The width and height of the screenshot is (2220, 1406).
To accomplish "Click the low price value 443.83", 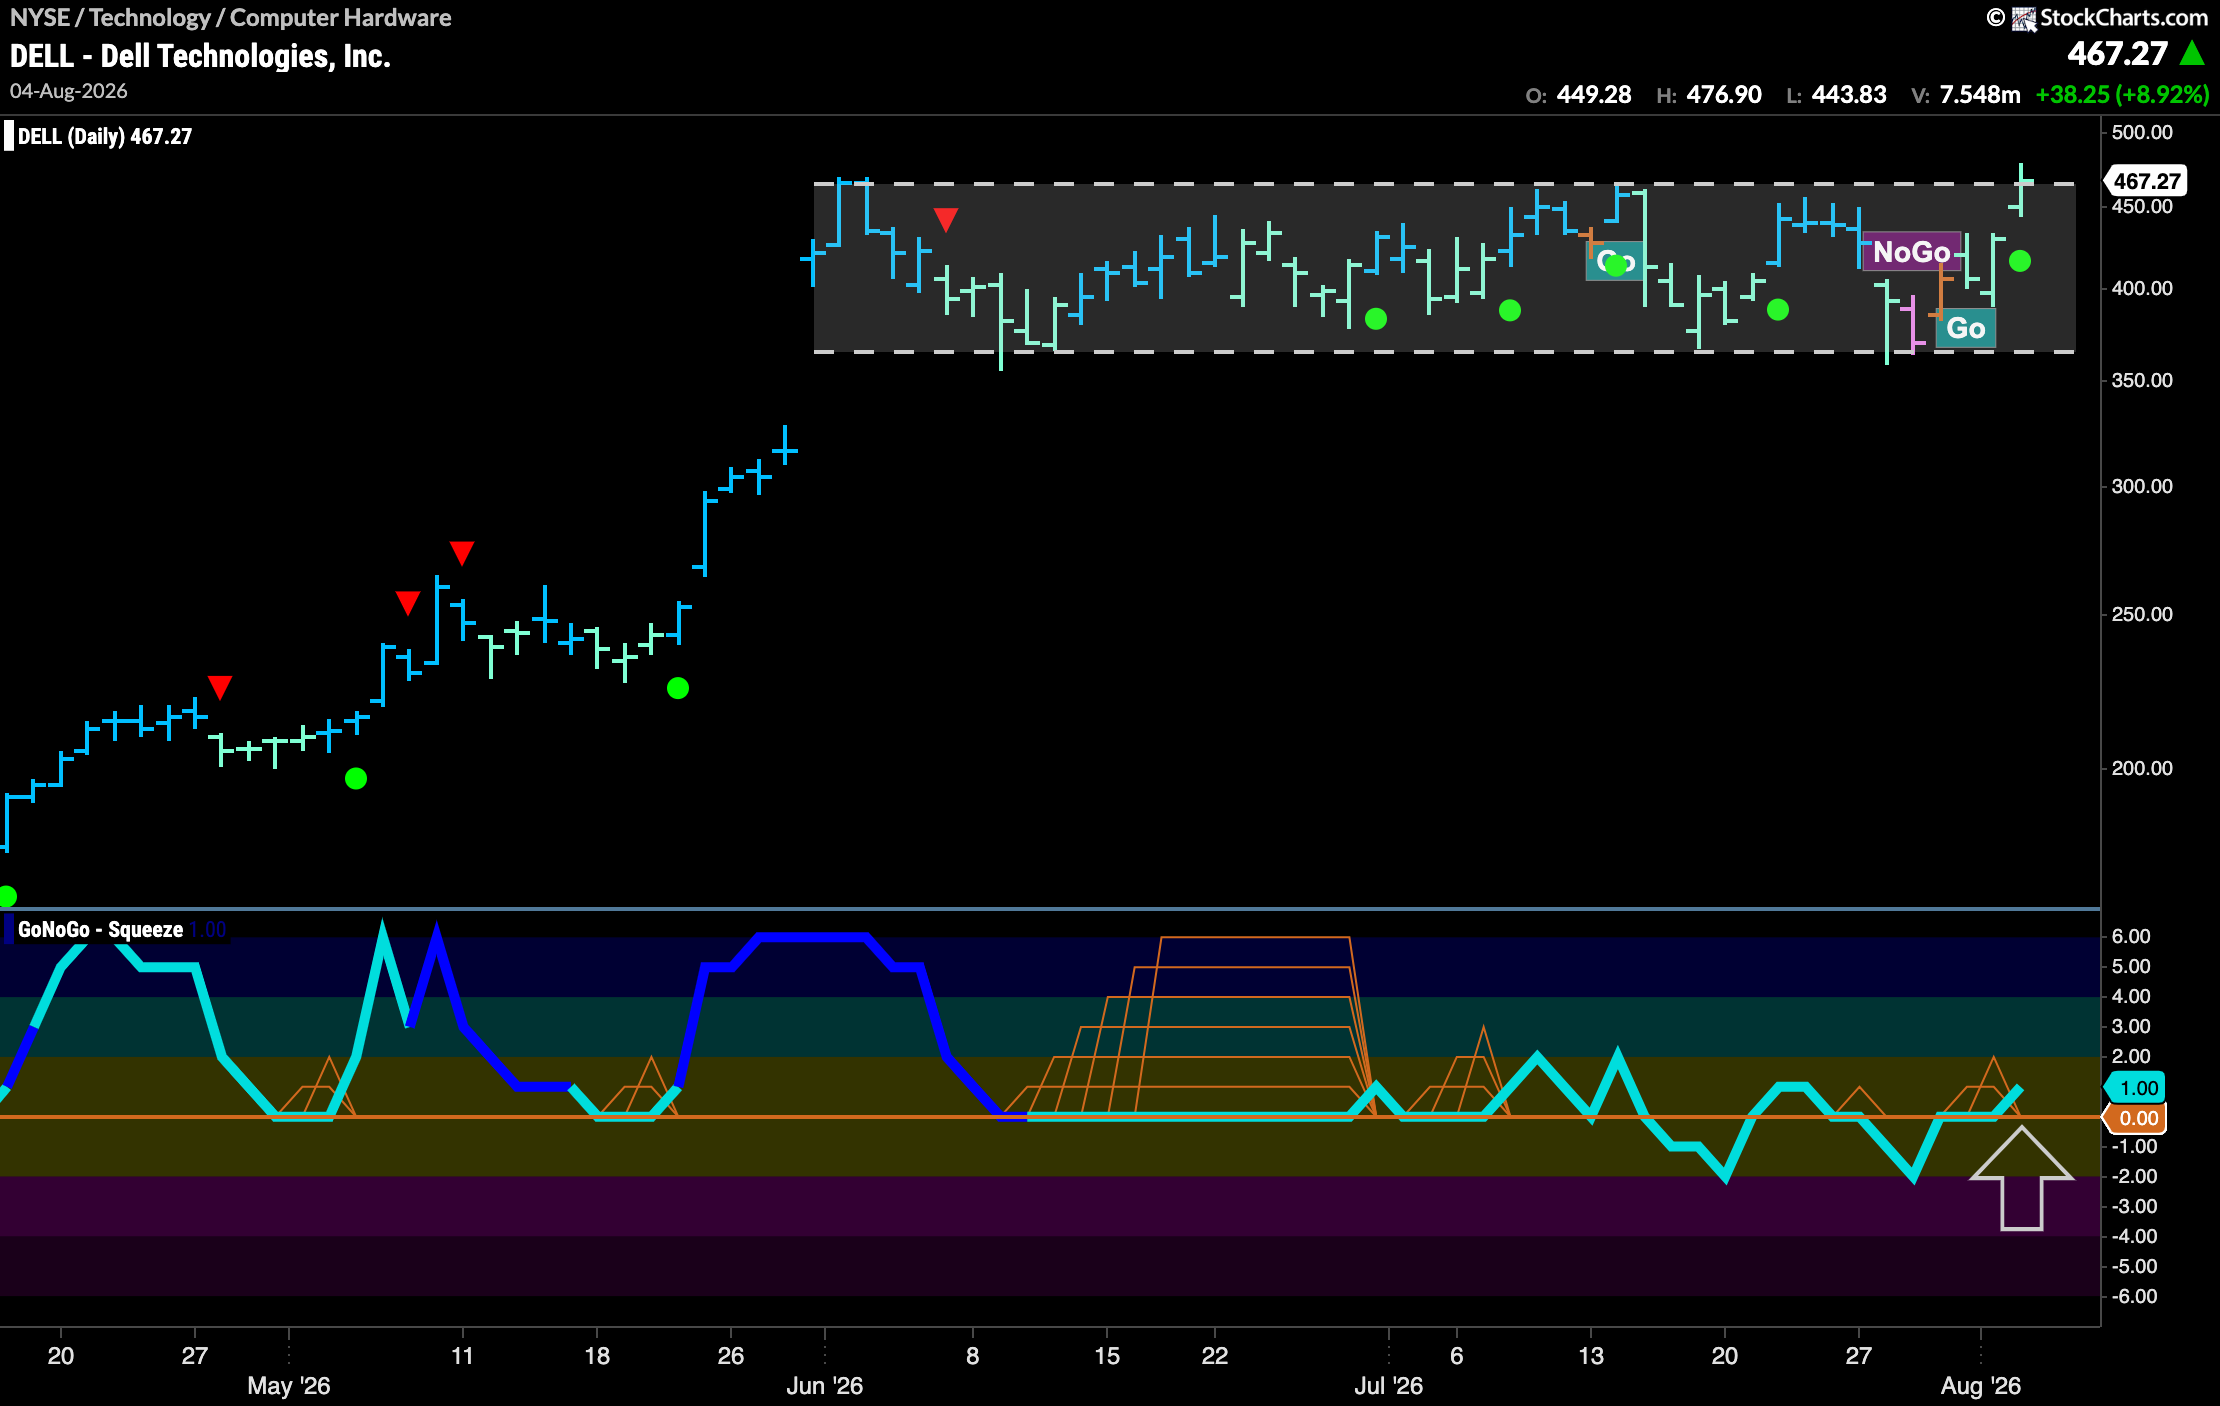I will pos(1849,95).
